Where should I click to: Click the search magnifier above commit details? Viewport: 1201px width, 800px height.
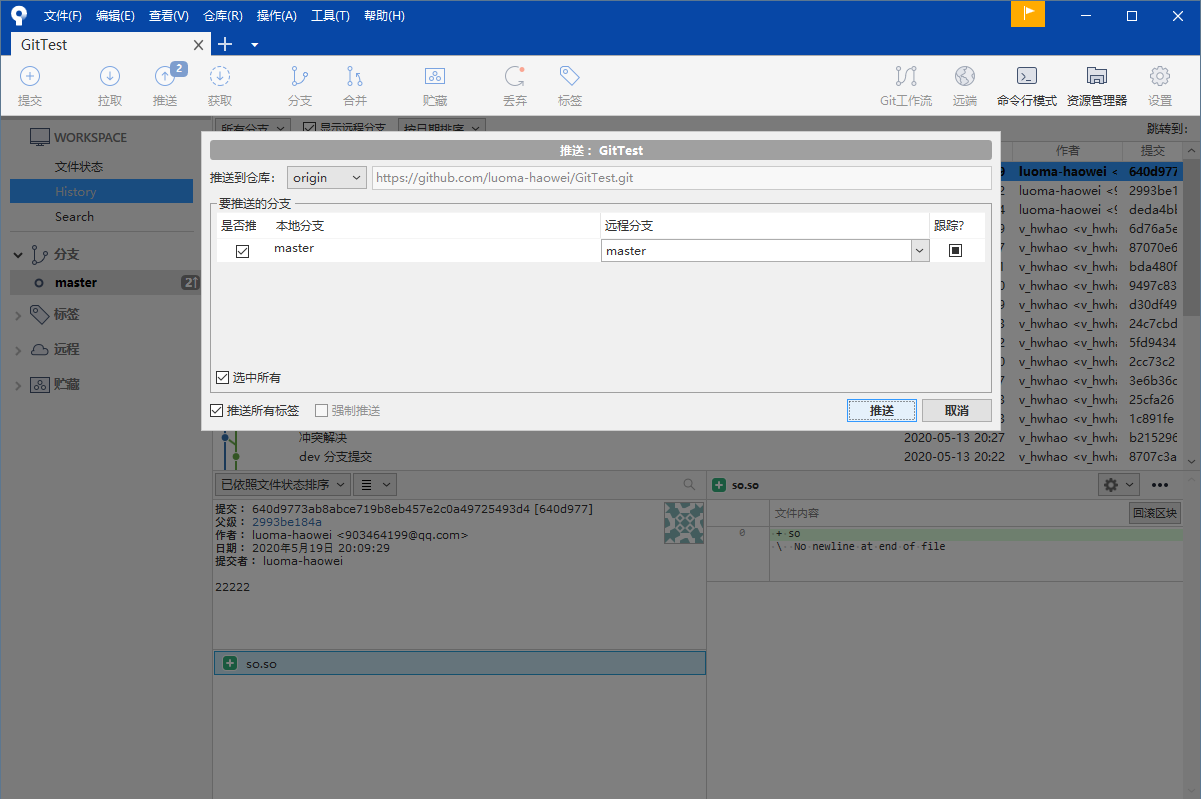[689, 484]
